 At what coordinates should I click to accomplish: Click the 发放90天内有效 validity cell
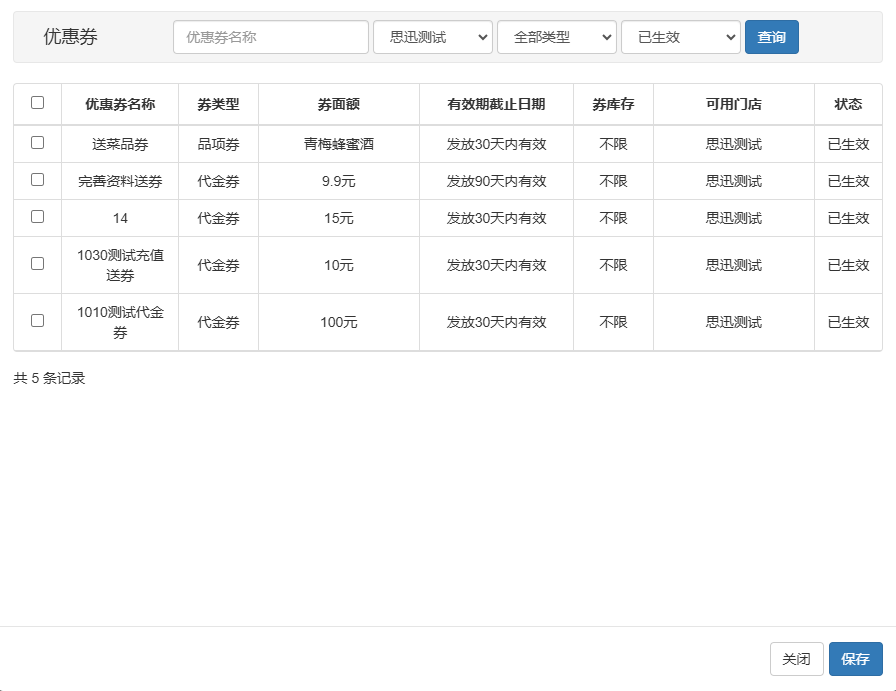tap(496, 181)
